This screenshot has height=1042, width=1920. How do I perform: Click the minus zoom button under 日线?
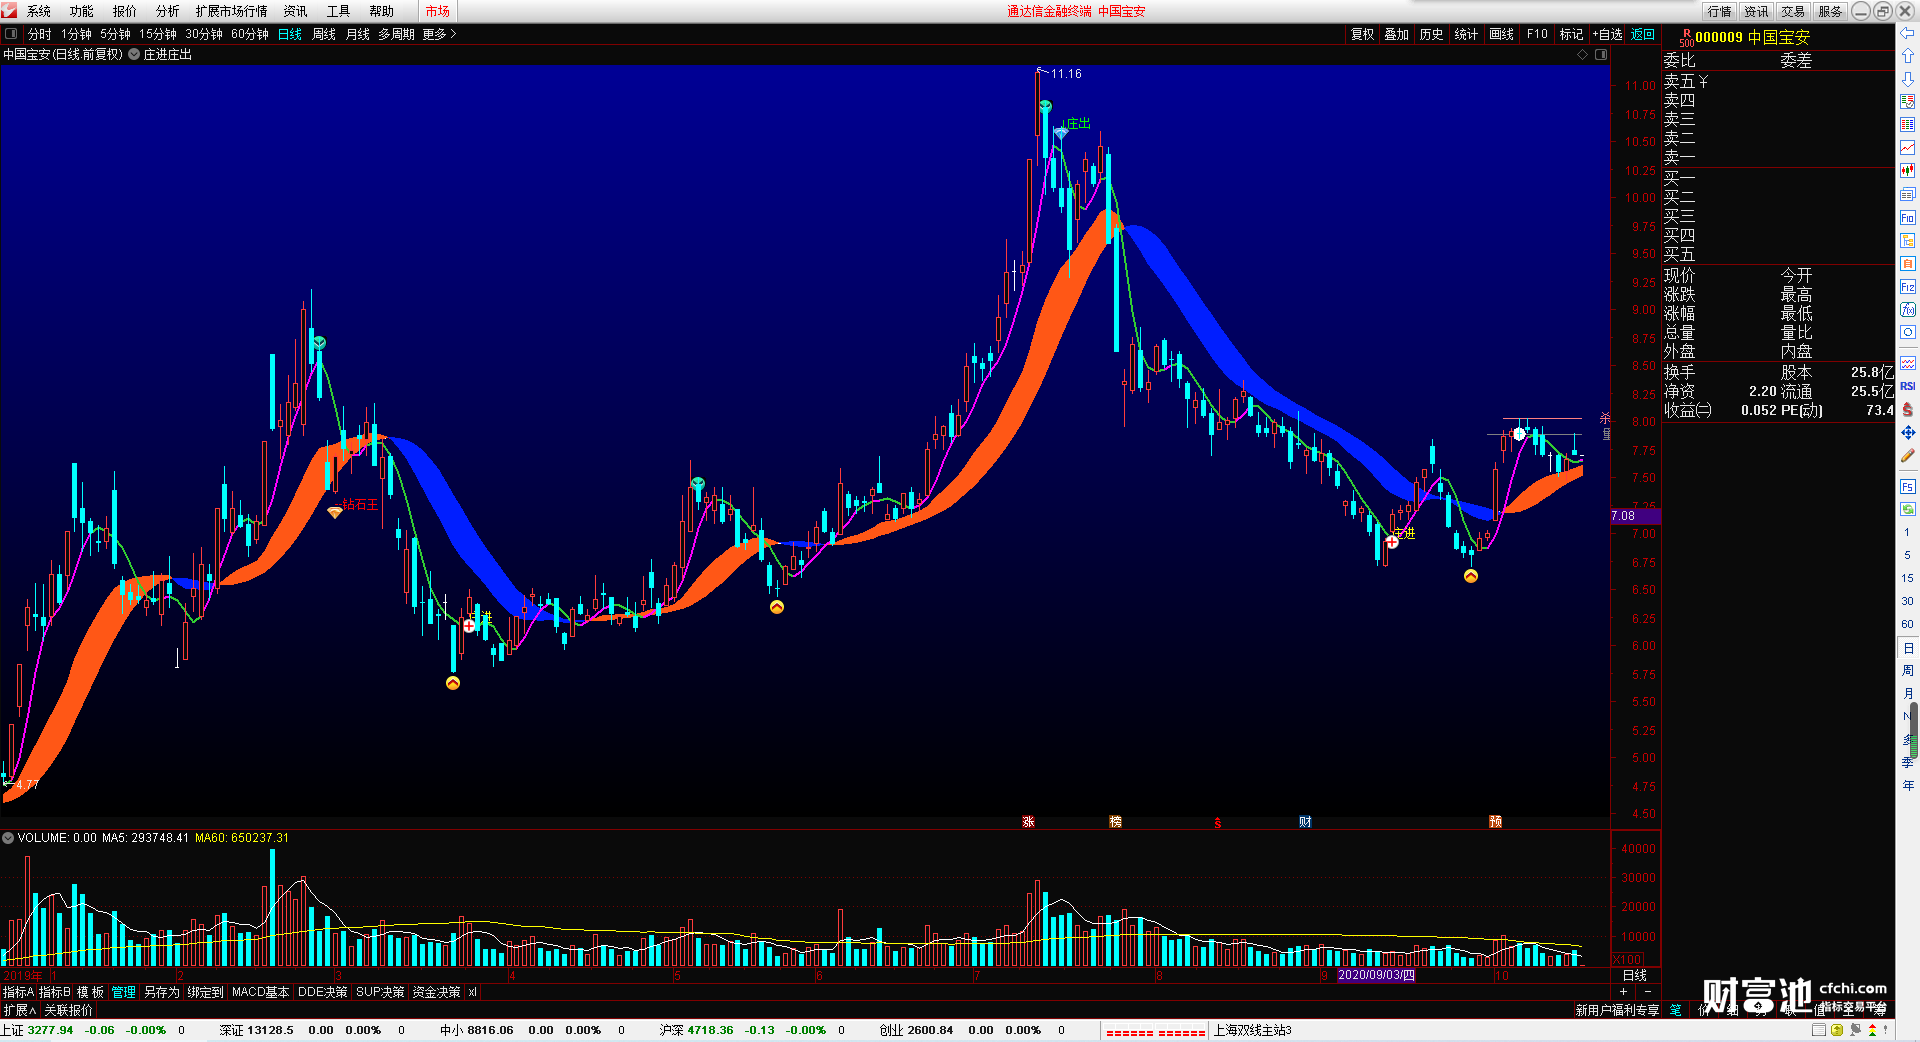click(1648, 991)
